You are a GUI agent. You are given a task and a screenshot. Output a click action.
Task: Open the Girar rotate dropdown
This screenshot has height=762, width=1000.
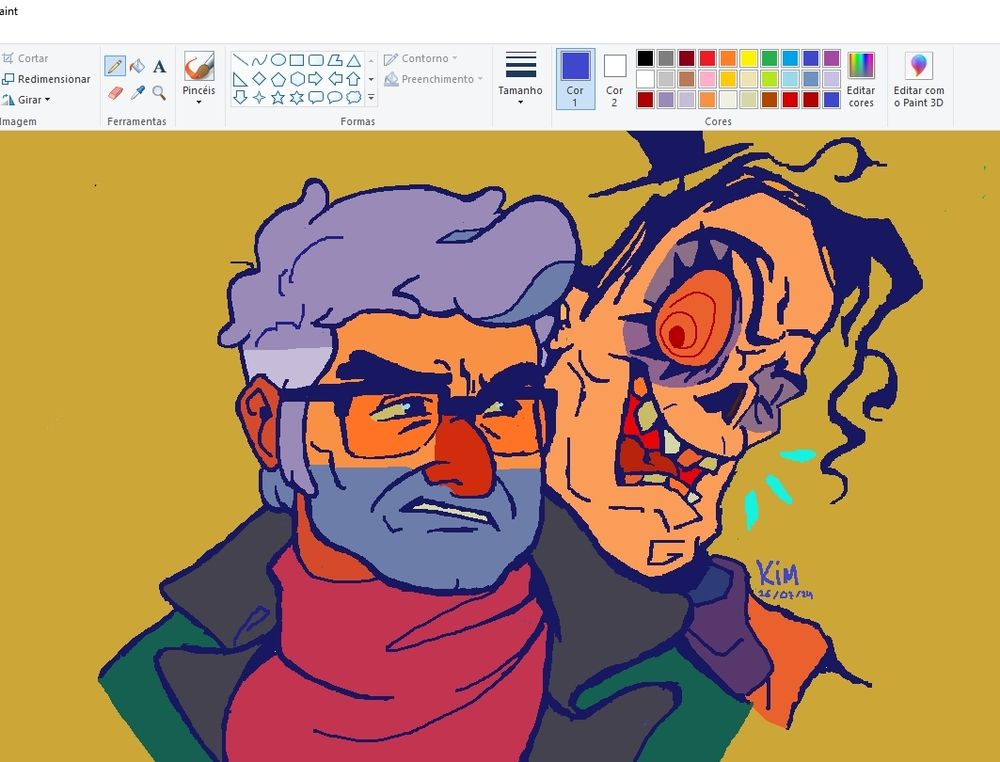click(26, 100)
